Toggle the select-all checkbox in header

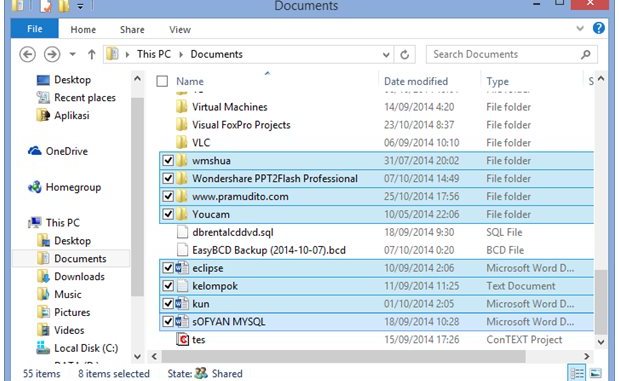(162, 81)
